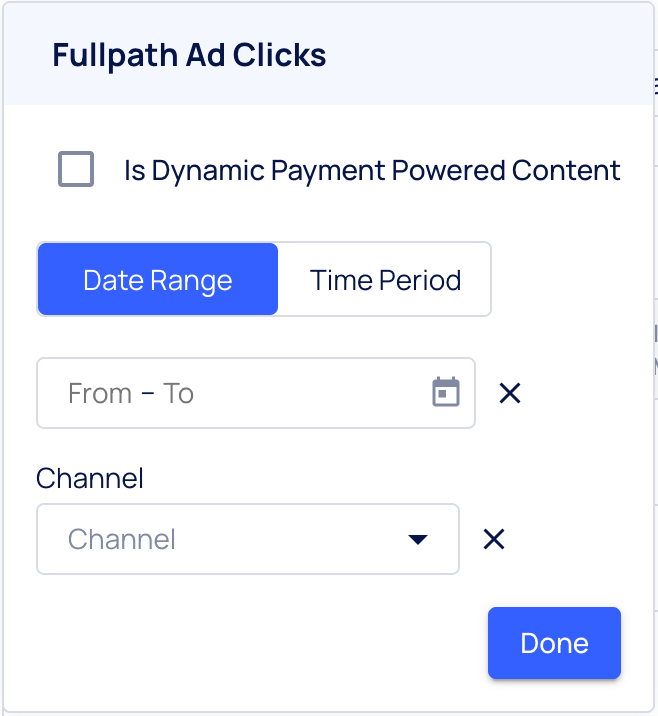
Task: Expand the Channel dropdown
Action: [x=247, y=540]
